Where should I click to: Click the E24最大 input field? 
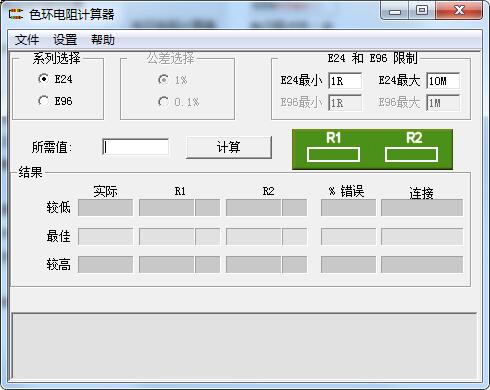click(443, 81)
